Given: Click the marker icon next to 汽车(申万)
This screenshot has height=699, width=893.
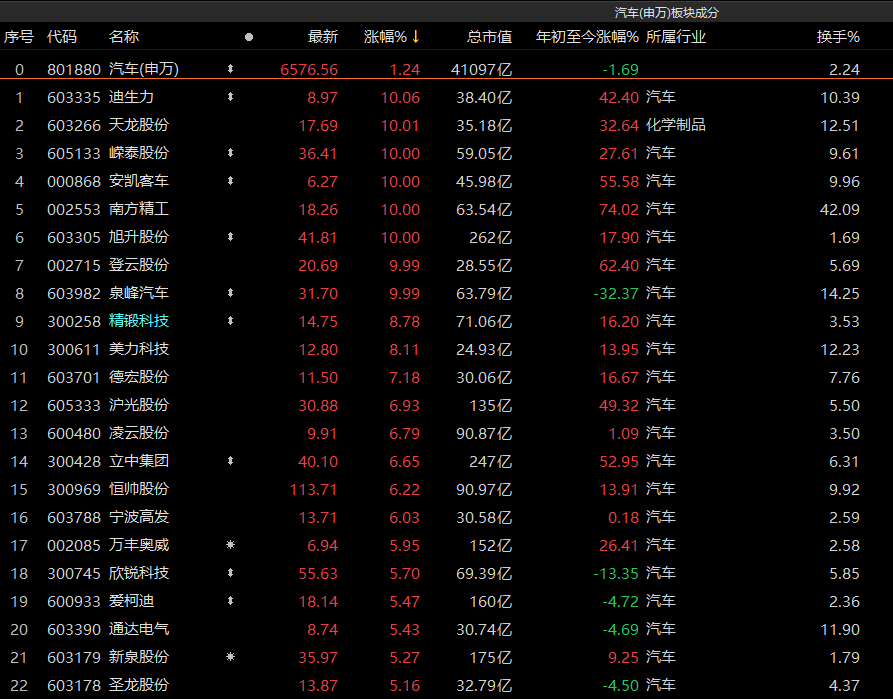Looking at the screenshot, I should point(231,69).
